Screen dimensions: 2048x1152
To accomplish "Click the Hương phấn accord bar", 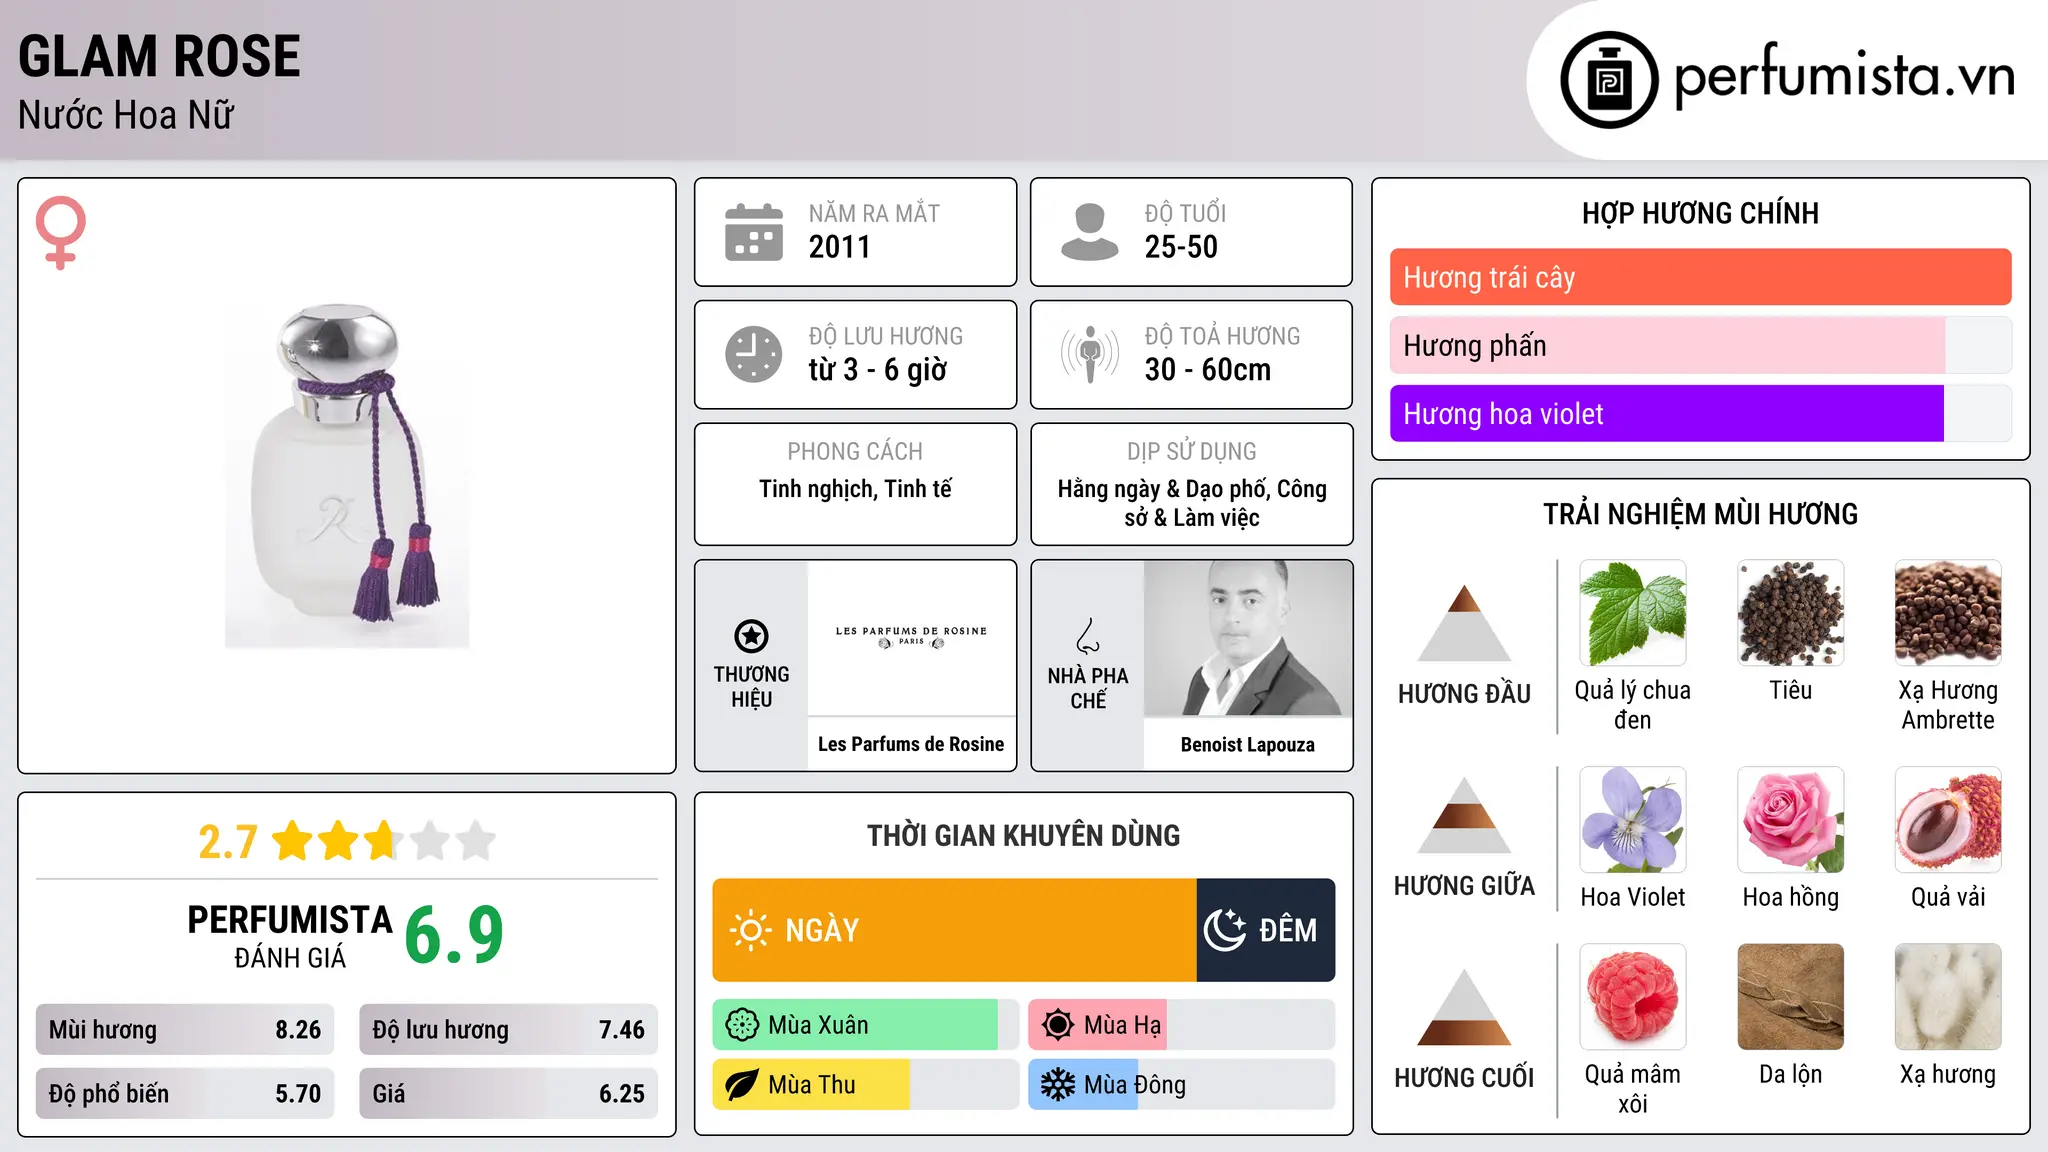I will [x=1700, y=345].
